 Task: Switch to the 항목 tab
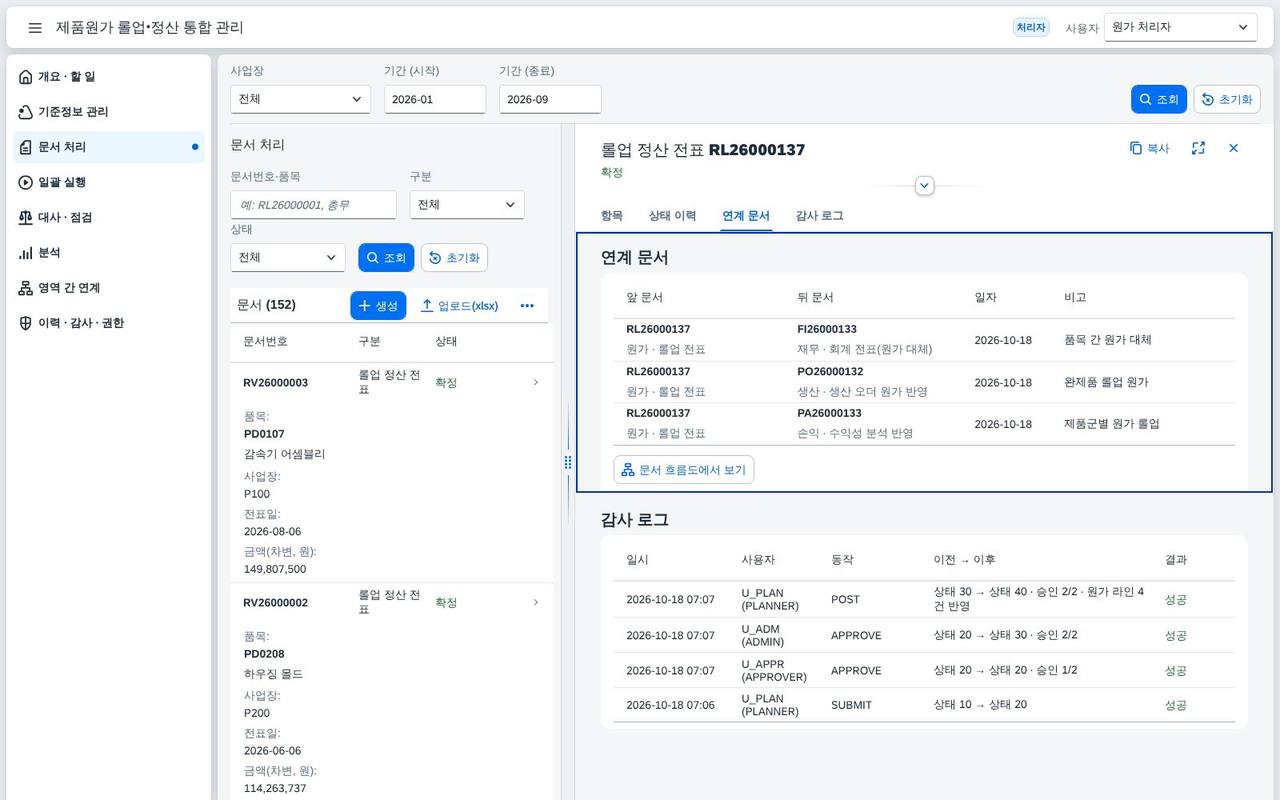click(612, 216)
